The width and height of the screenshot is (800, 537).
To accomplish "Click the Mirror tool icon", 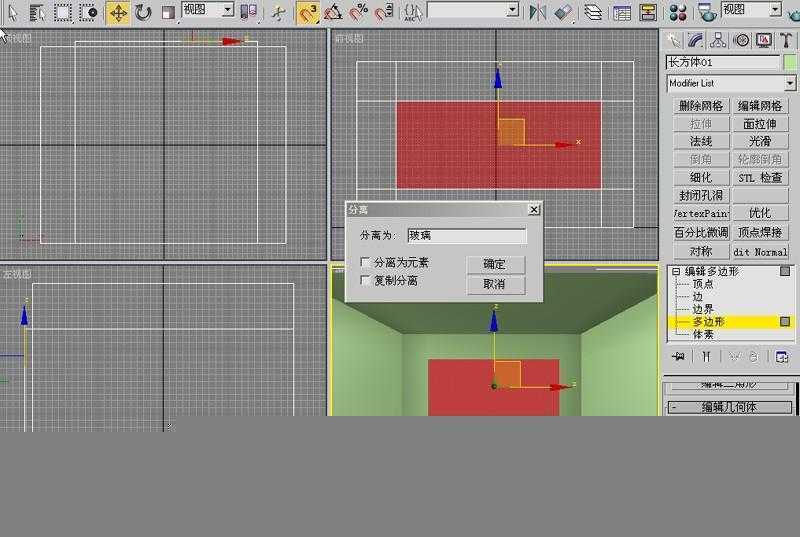I will coord(537,12).
